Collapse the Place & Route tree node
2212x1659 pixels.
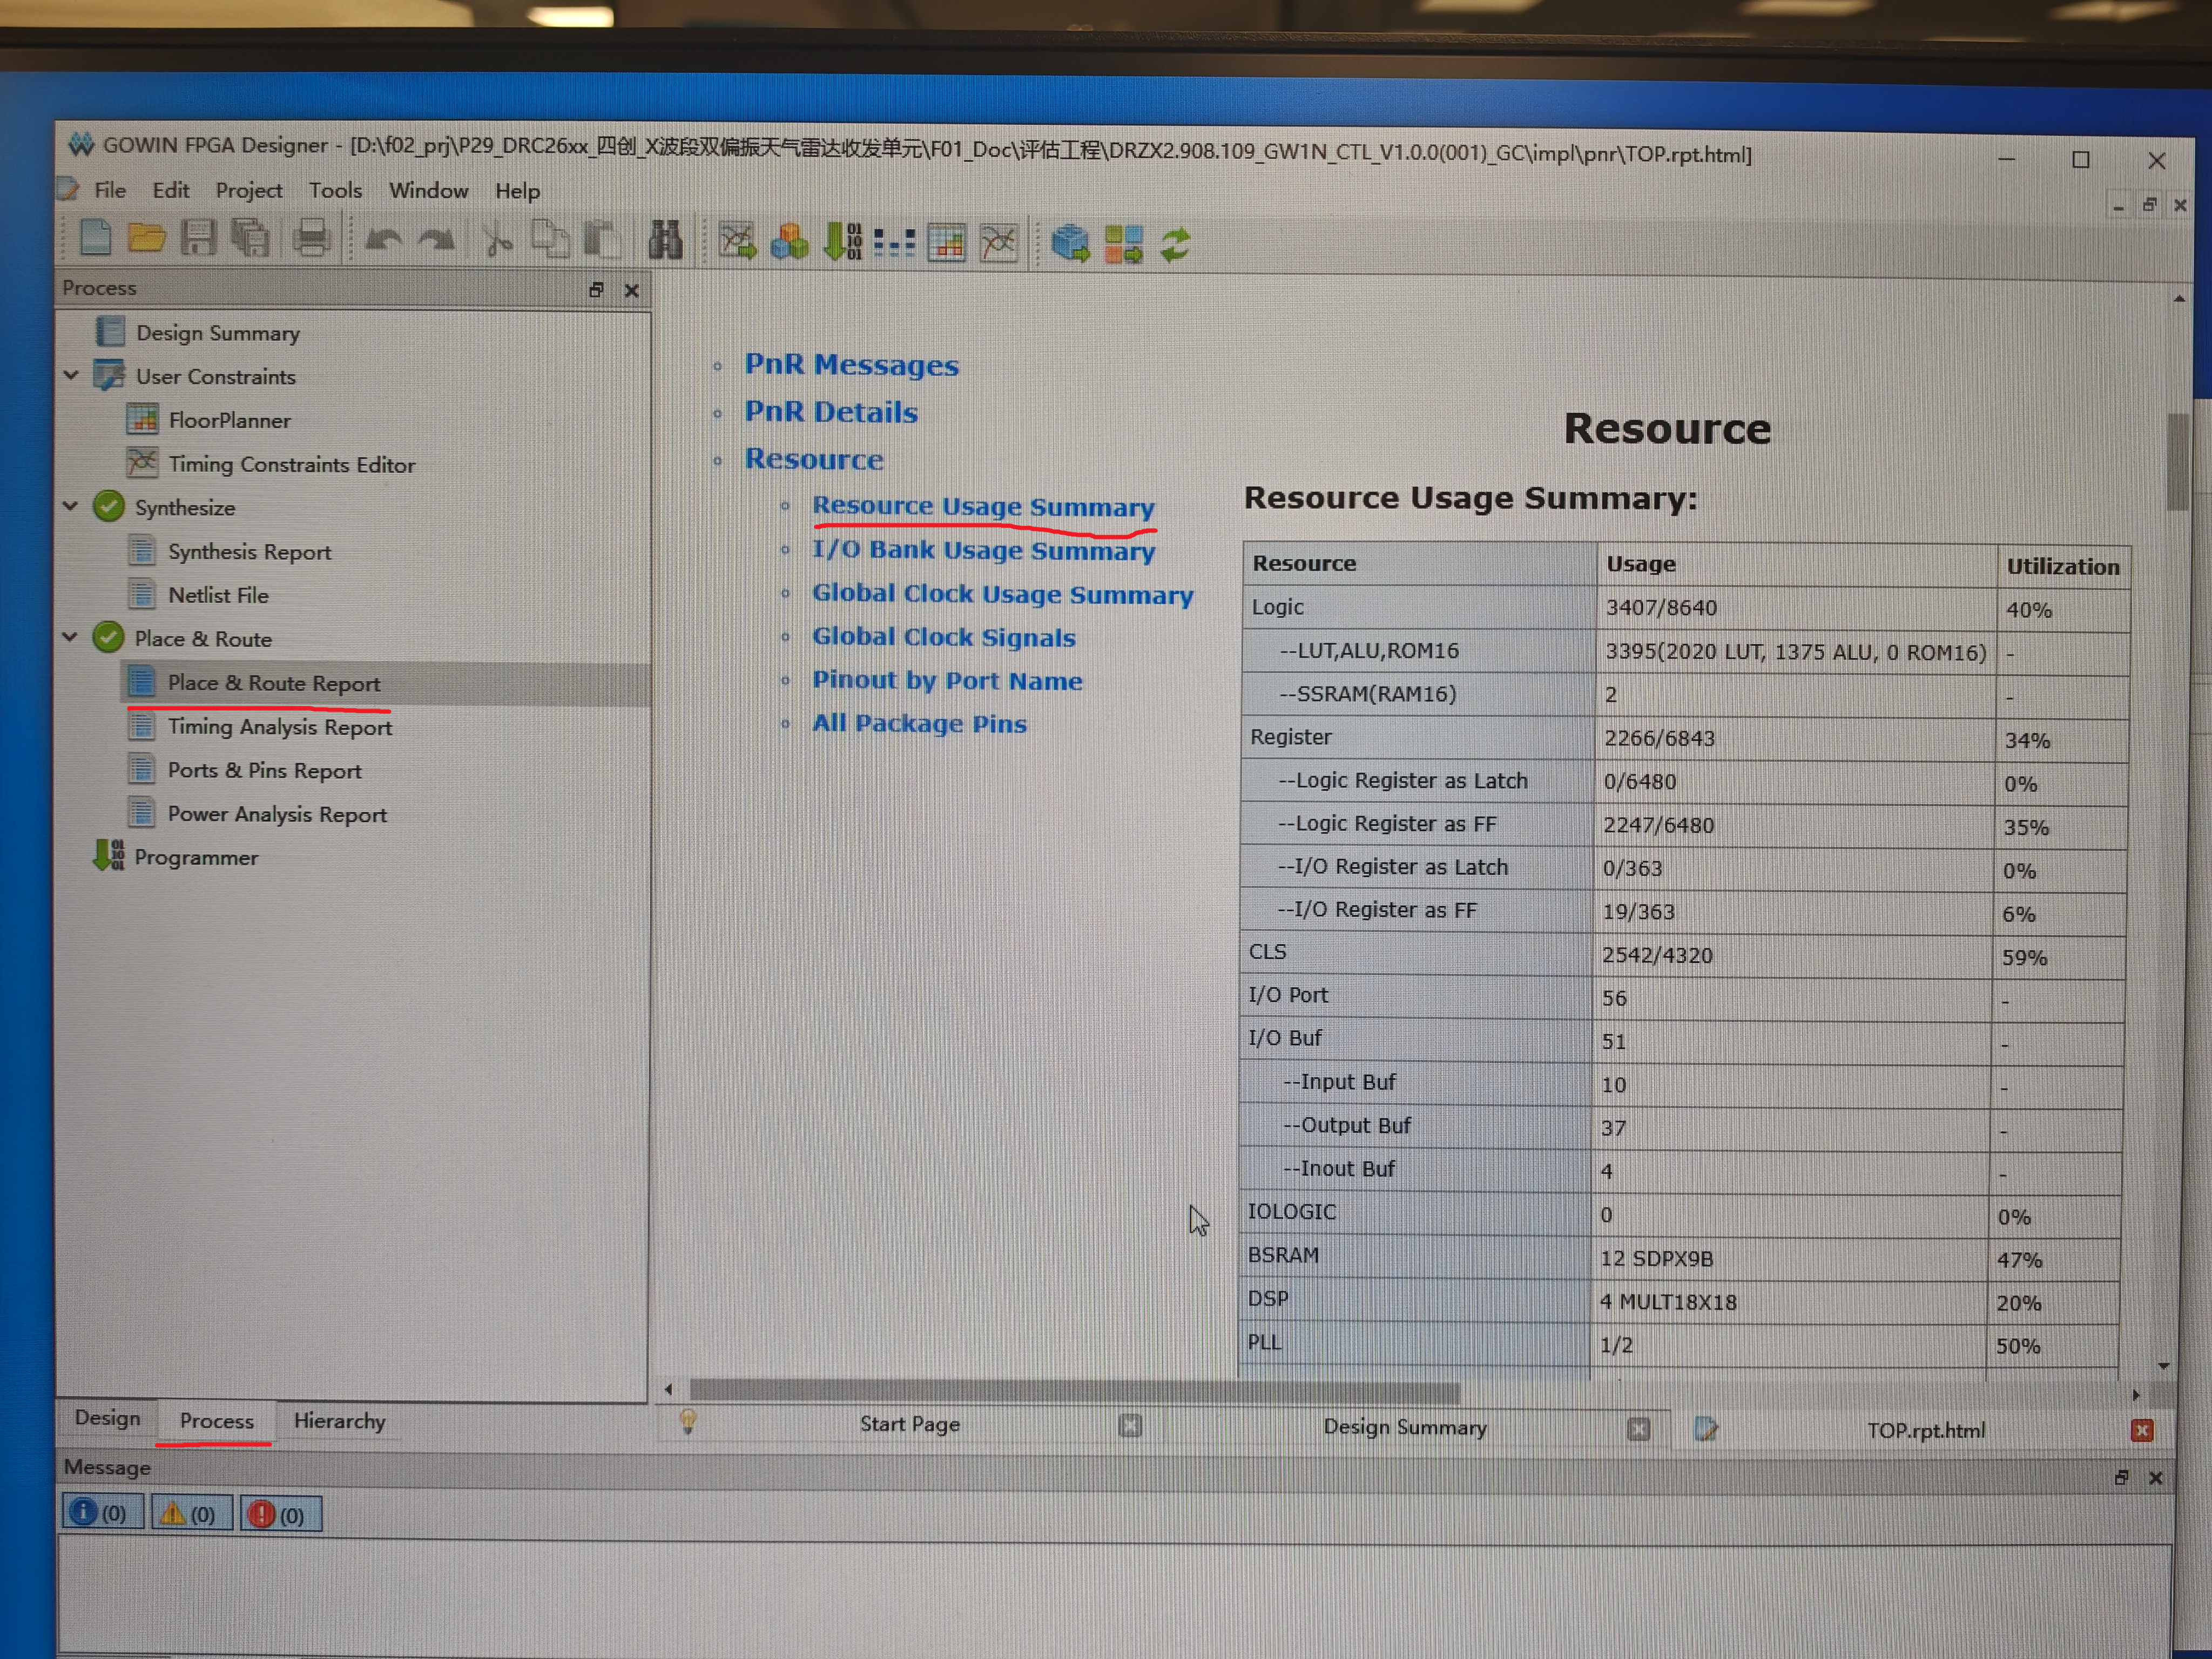(x=71, y=637)
